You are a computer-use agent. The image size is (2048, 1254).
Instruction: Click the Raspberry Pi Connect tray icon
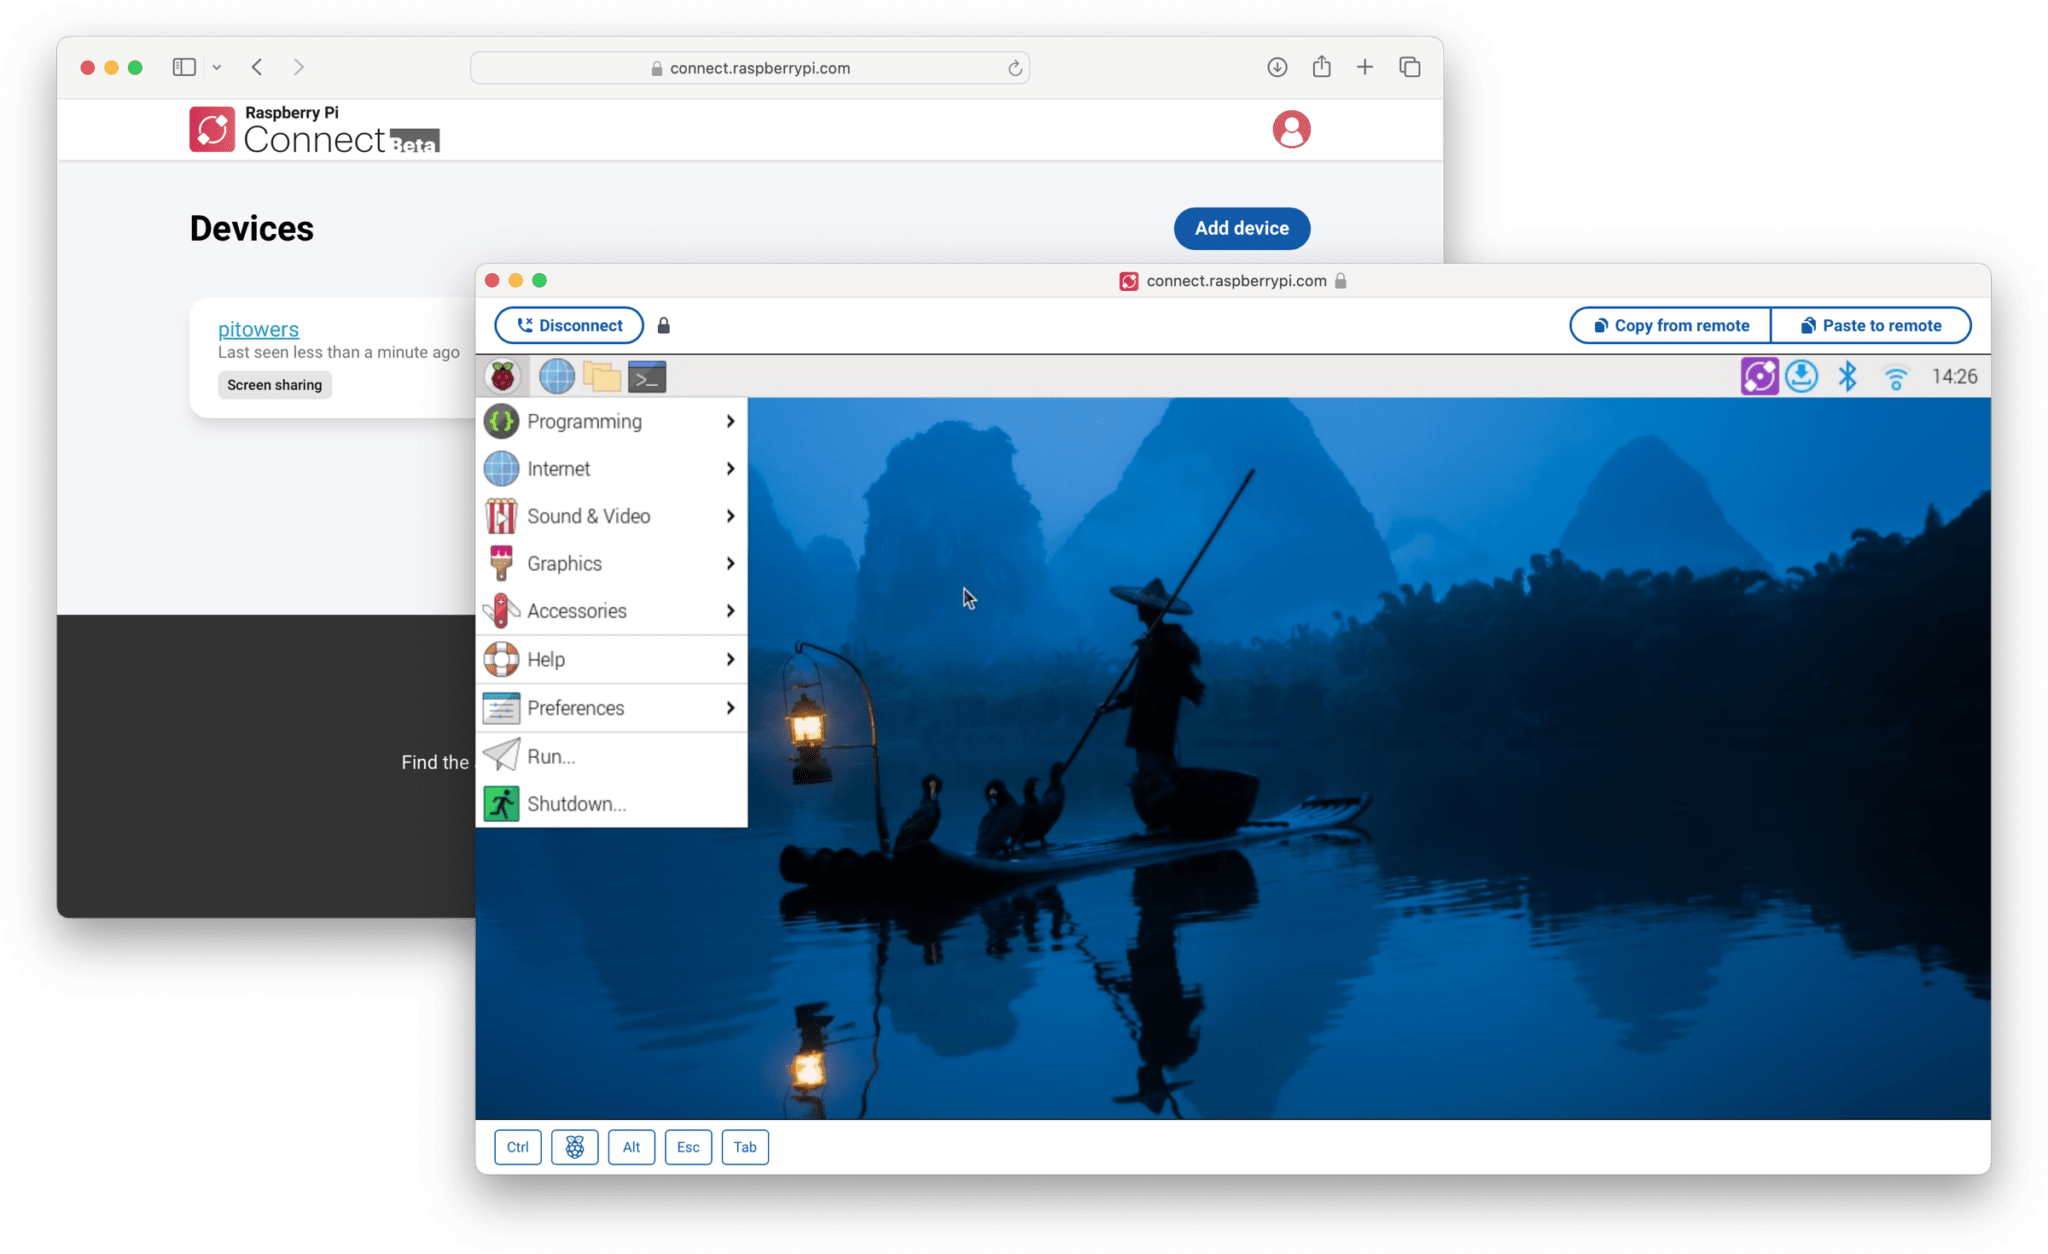click(1758, 377)
